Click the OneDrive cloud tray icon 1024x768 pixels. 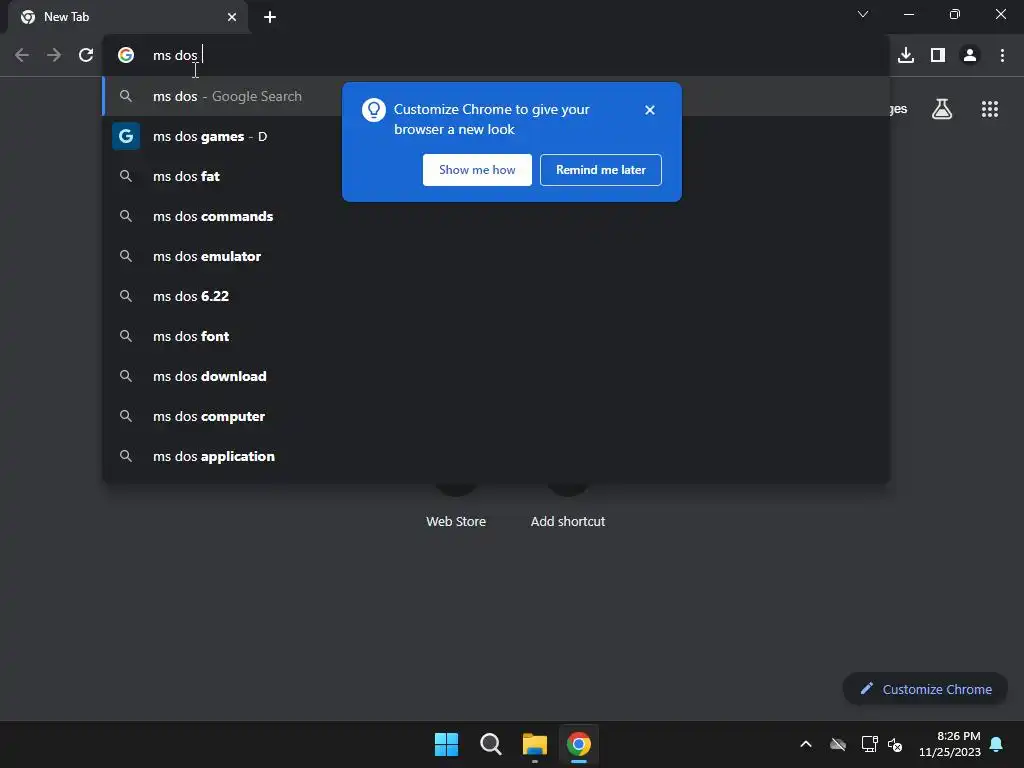(x=838, y=744)
